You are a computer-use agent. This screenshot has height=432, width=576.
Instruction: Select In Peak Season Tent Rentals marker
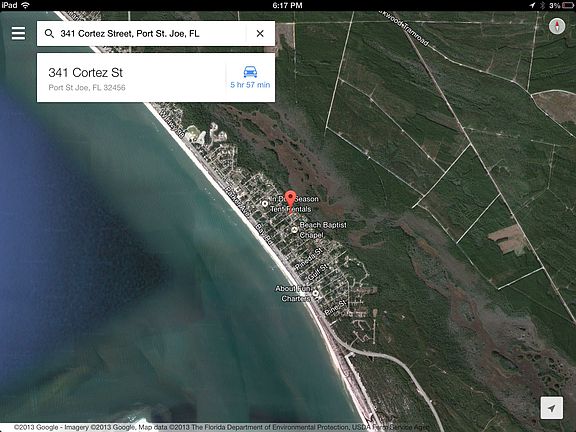coord(264,203)
